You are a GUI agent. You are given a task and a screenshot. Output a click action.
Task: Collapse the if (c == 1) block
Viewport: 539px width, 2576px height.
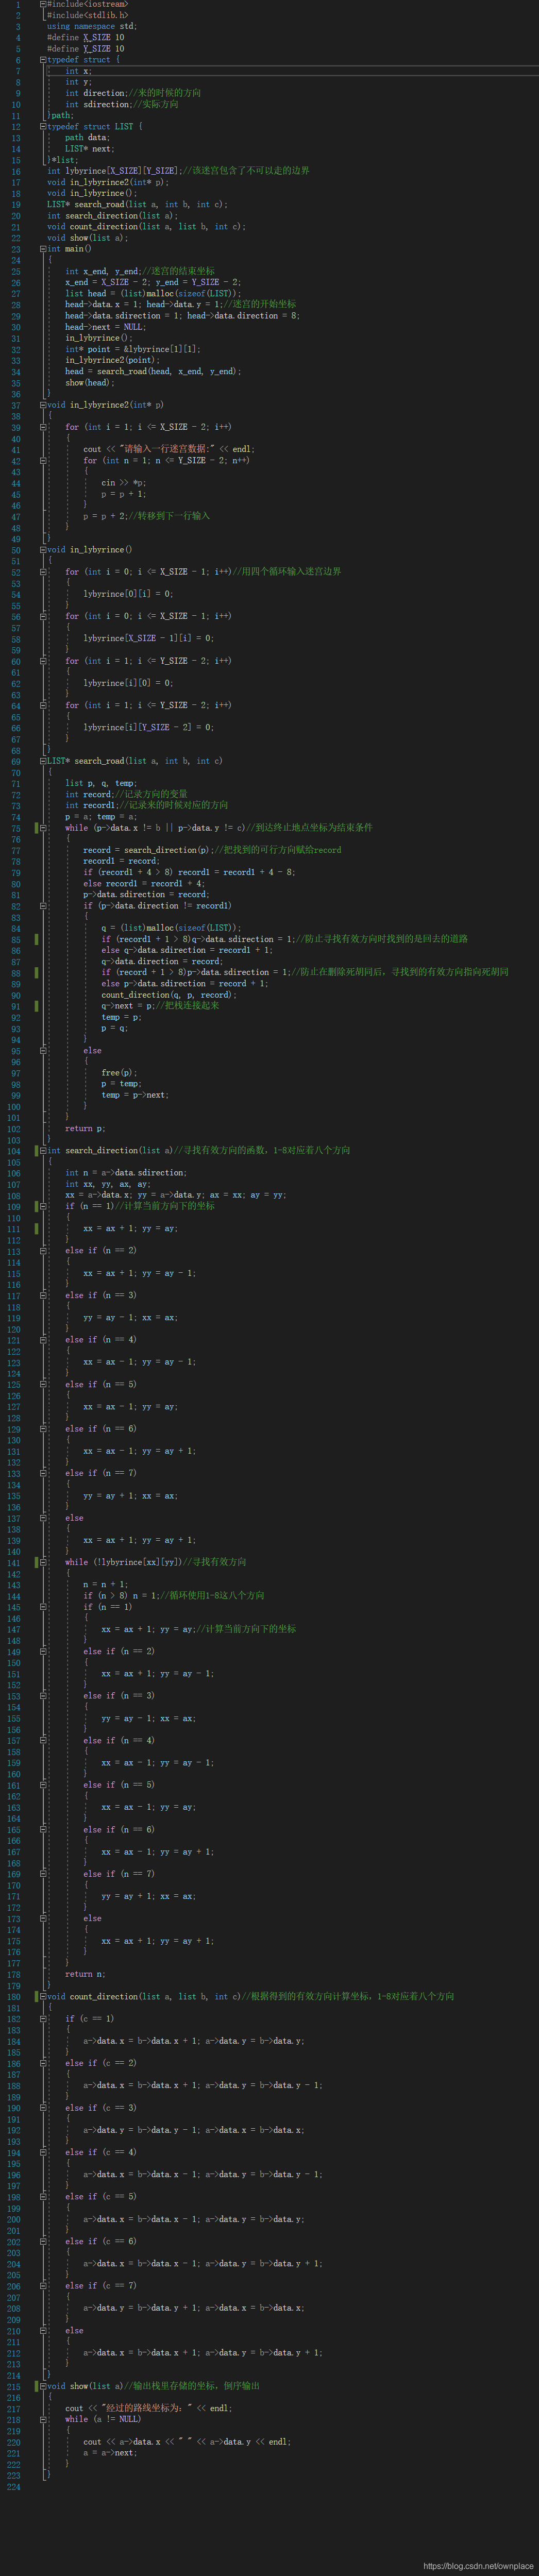pos(43,2019)
